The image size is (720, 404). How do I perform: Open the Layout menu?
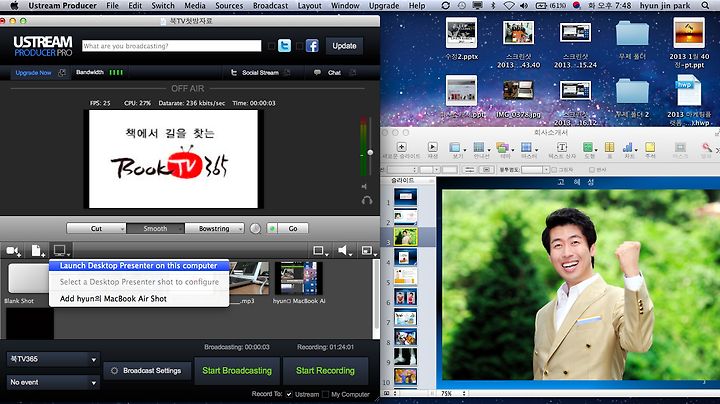pyautogui.click(x=309, y=6)
